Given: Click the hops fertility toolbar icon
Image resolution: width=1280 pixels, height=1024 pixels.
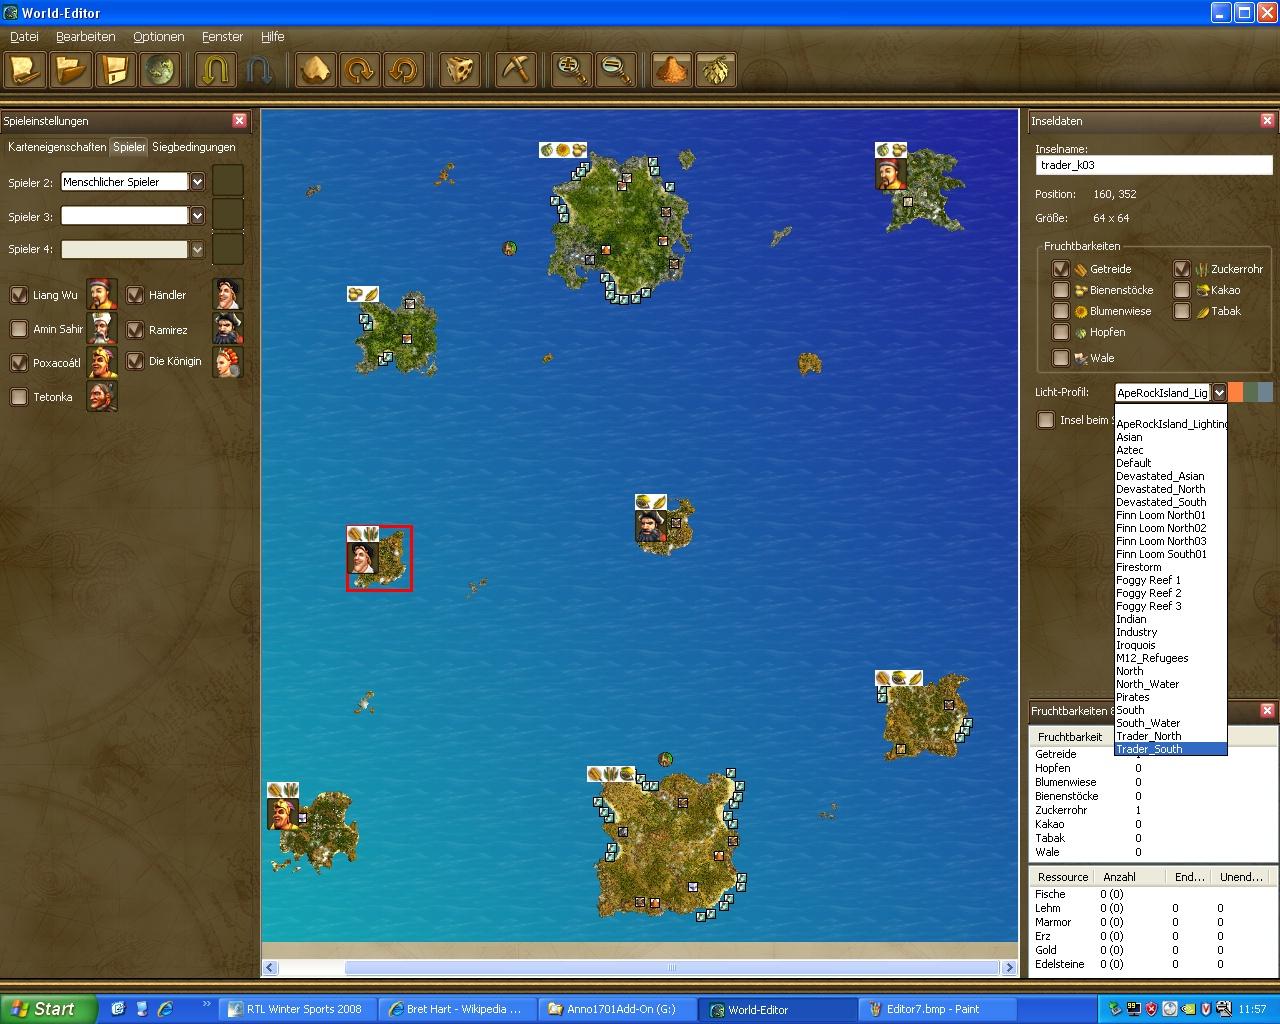Looking at the screenshot, I should pos(716,70).
